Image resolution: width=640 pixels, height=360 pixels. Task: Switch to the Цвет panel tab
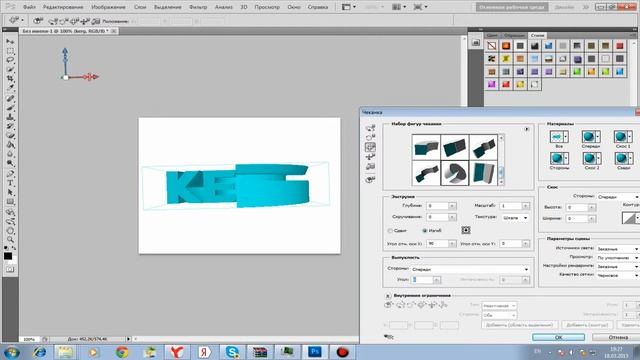click(492, 36)
